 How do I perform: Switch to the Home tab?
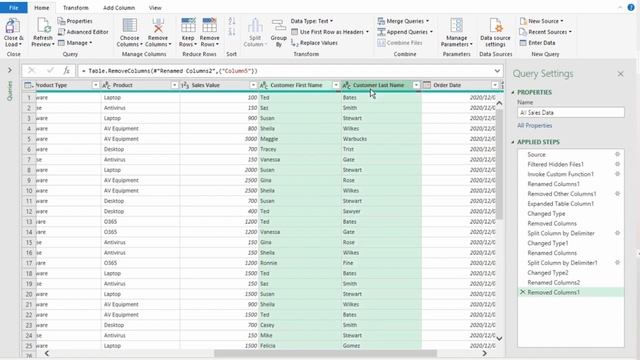coord(42,8)
